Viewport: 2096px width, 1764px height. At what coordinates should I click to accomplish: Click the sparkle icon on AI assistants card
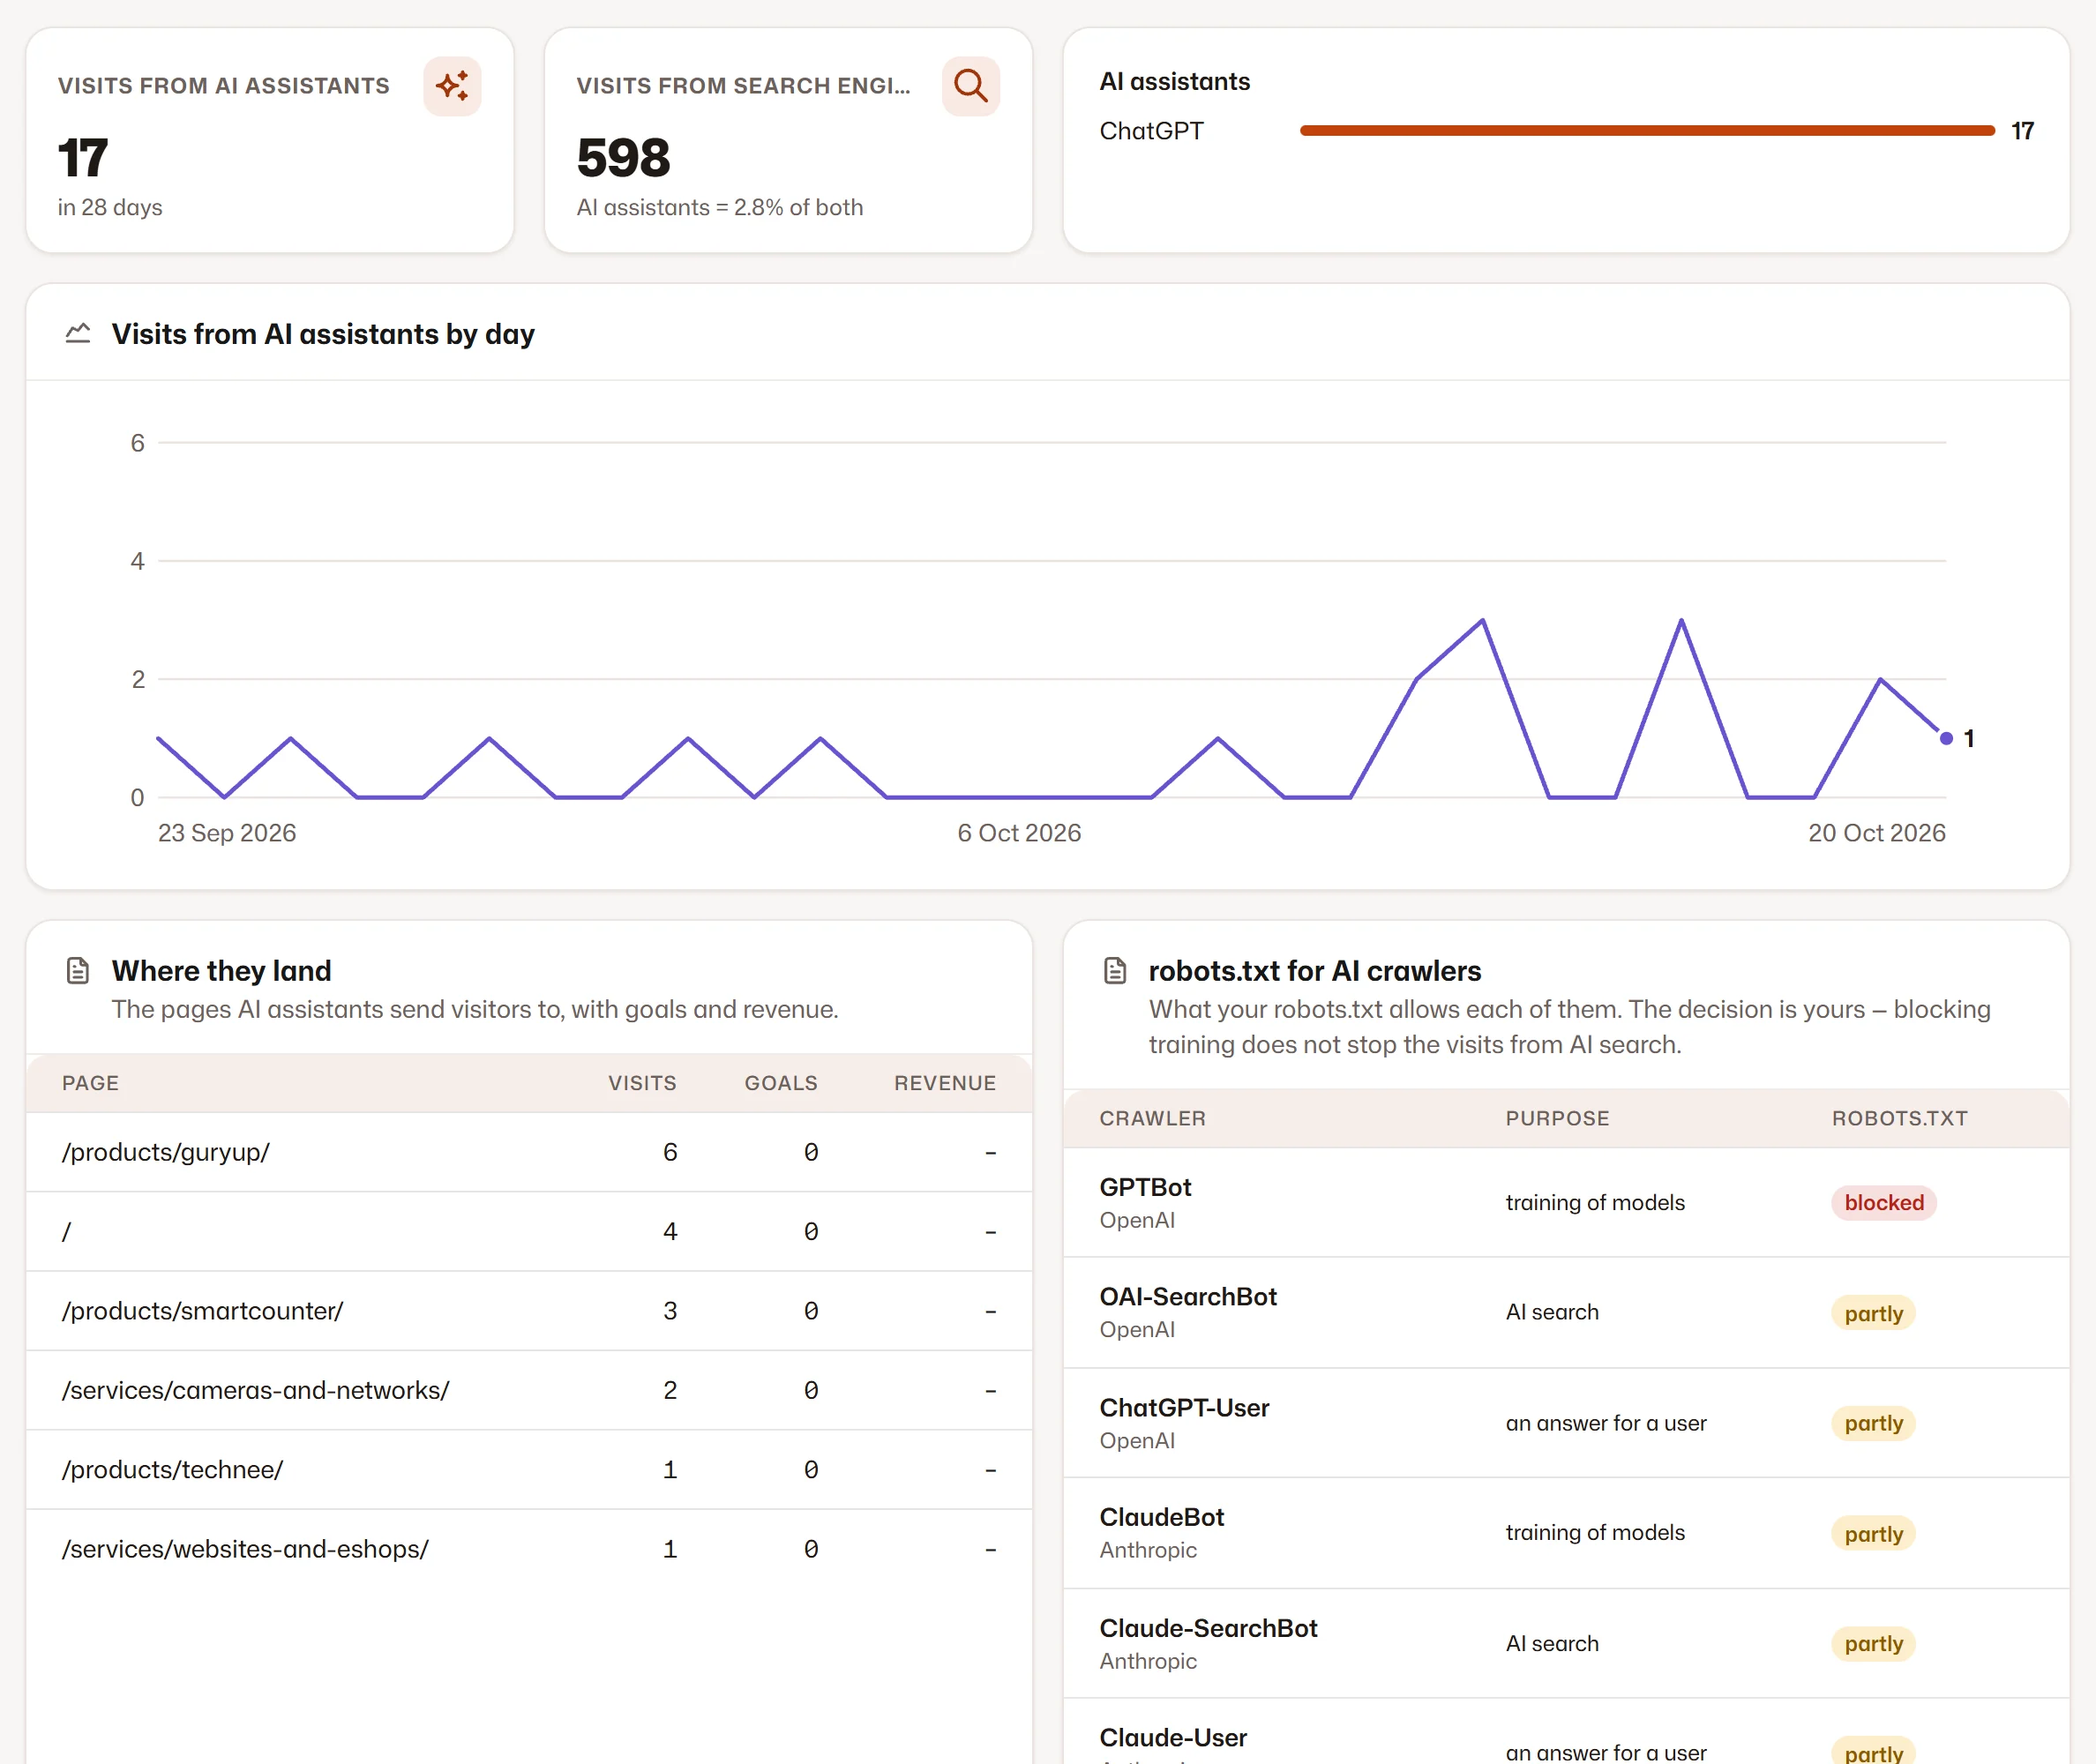tap(452, 86)
